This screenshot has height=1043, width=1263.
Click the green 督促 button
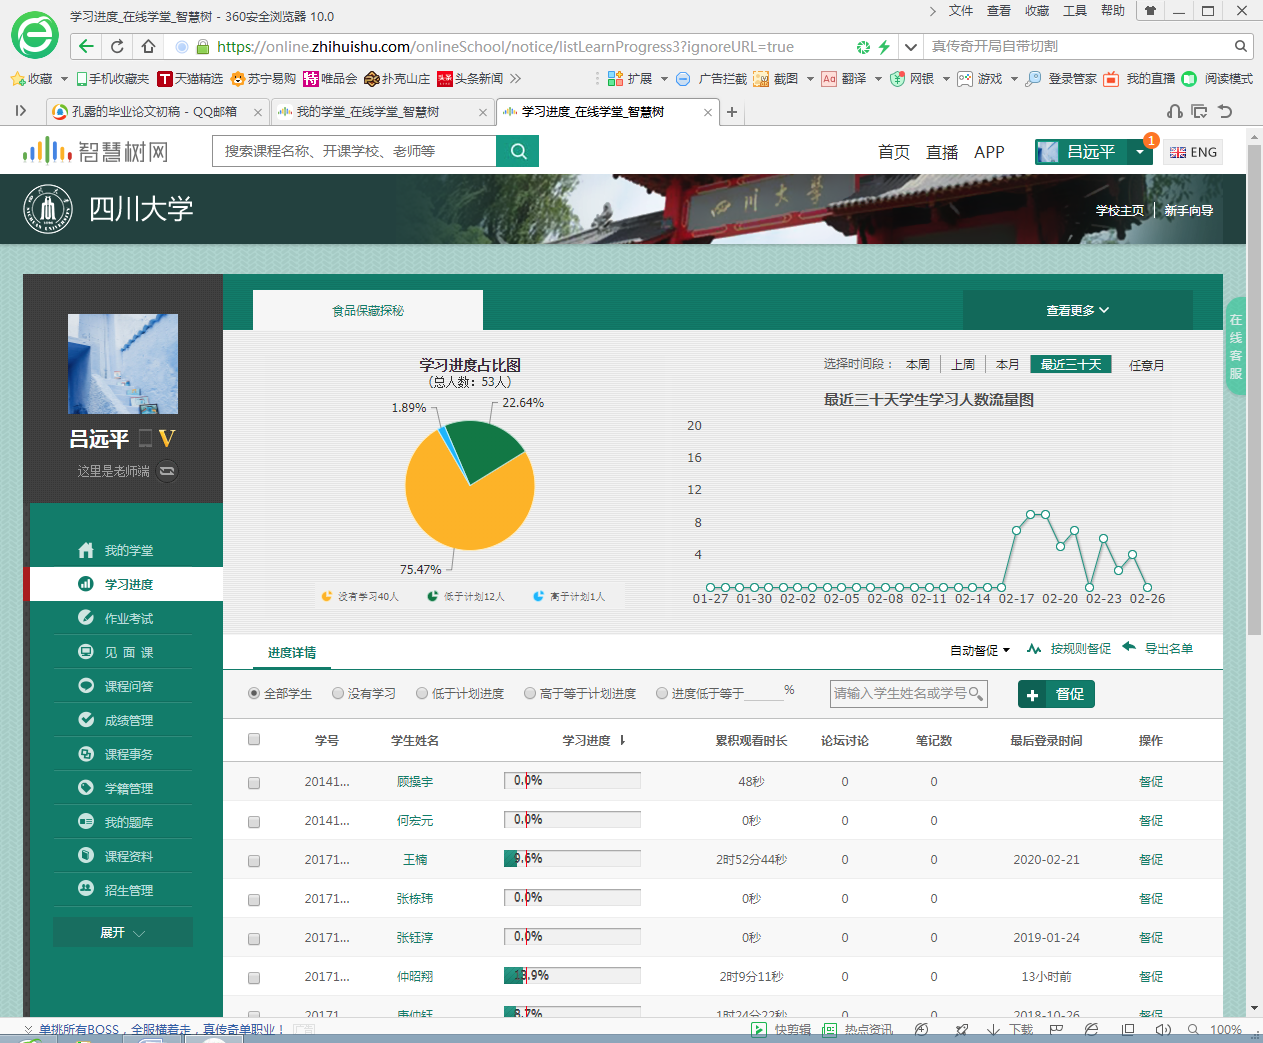[x=1056, y=694]
